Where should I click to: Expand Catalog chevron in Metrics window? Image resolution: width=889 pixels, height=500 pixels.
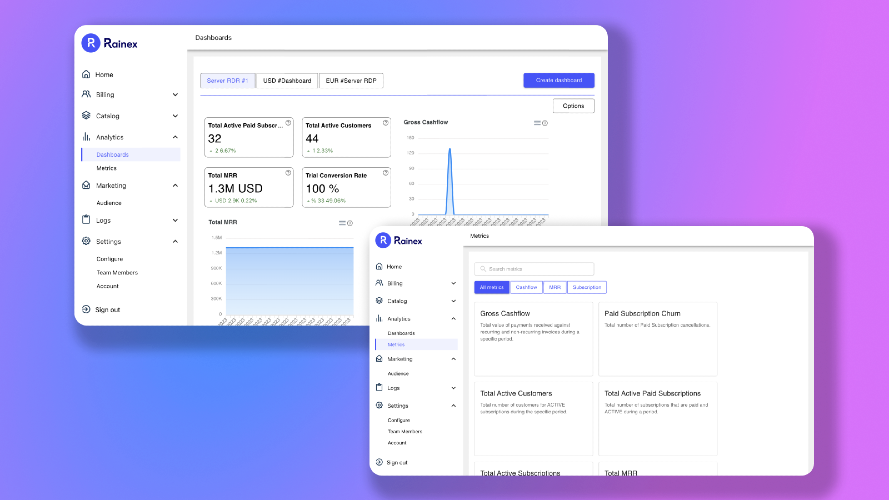pos(454,301)
